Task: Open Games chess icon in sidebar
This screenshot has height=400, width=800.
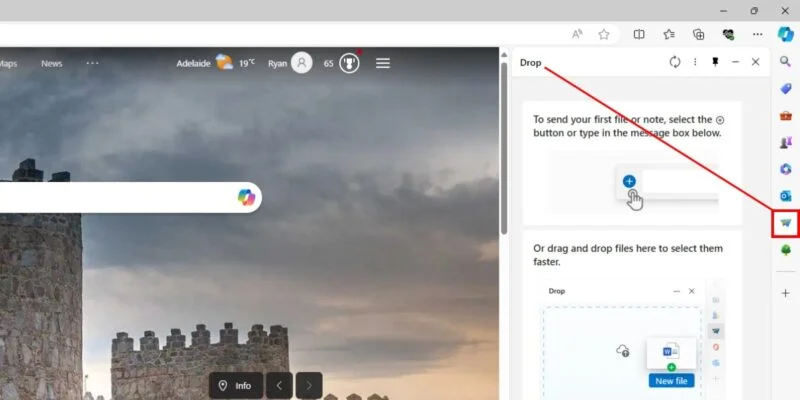Action: pyautogui.click(x=785, y=142)
